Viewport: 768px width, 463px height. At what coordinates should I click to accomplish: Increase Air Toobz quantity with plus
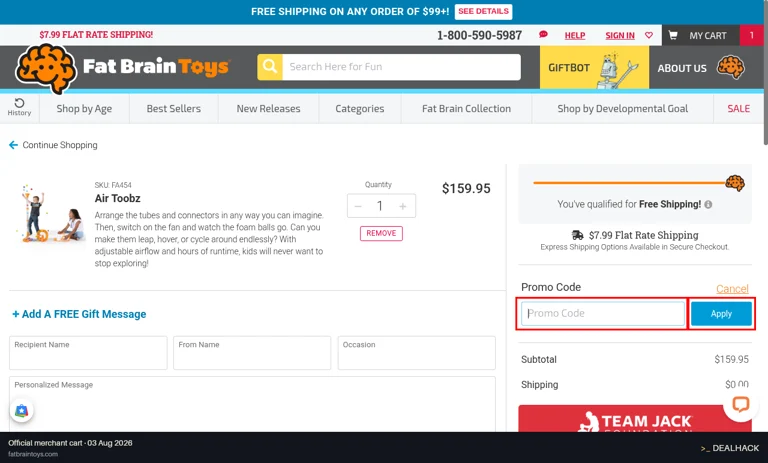[403, 206]
